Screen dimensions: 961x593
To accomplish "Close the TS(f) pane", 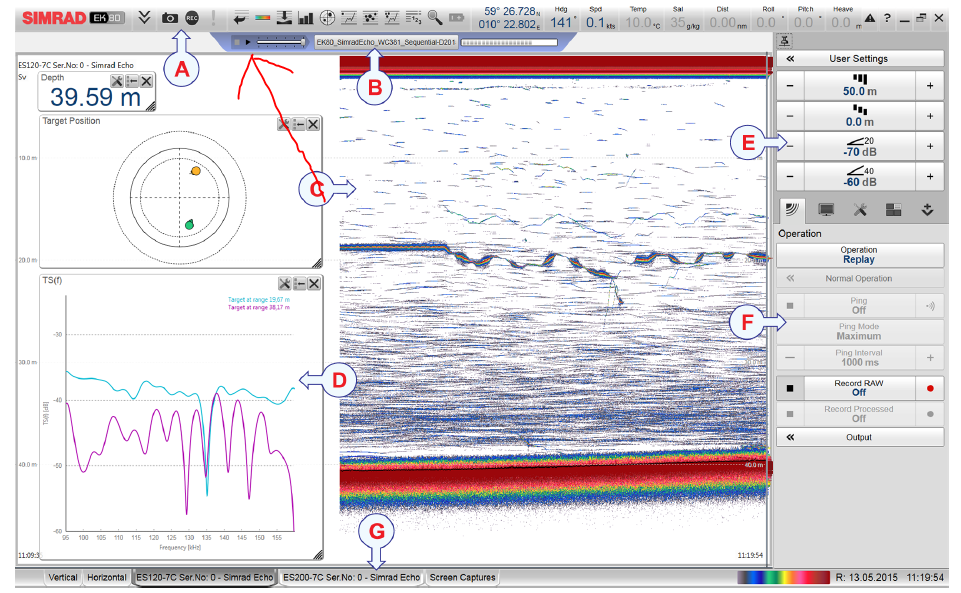I will [314, 284].
